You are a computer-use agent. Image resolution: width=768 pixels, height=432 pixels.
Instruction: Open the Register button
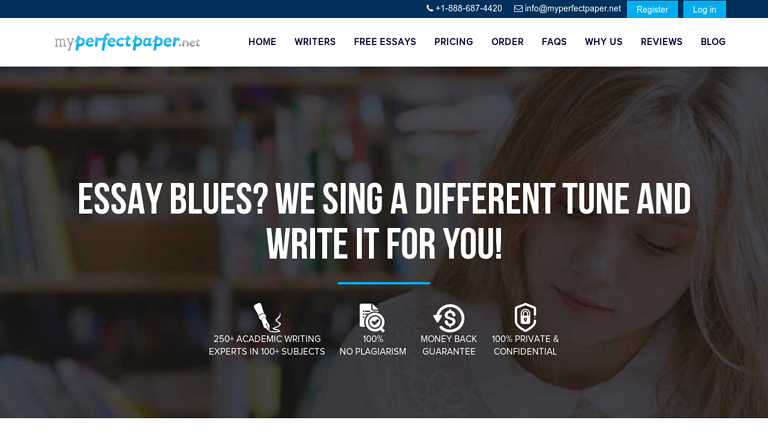point(652,9)
